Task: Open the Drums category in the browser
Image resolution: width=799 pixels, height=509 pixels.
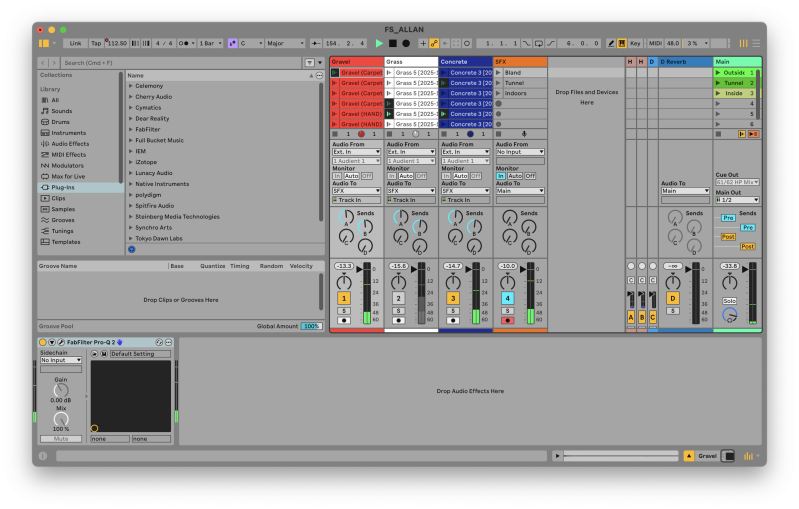Action: 60,121
